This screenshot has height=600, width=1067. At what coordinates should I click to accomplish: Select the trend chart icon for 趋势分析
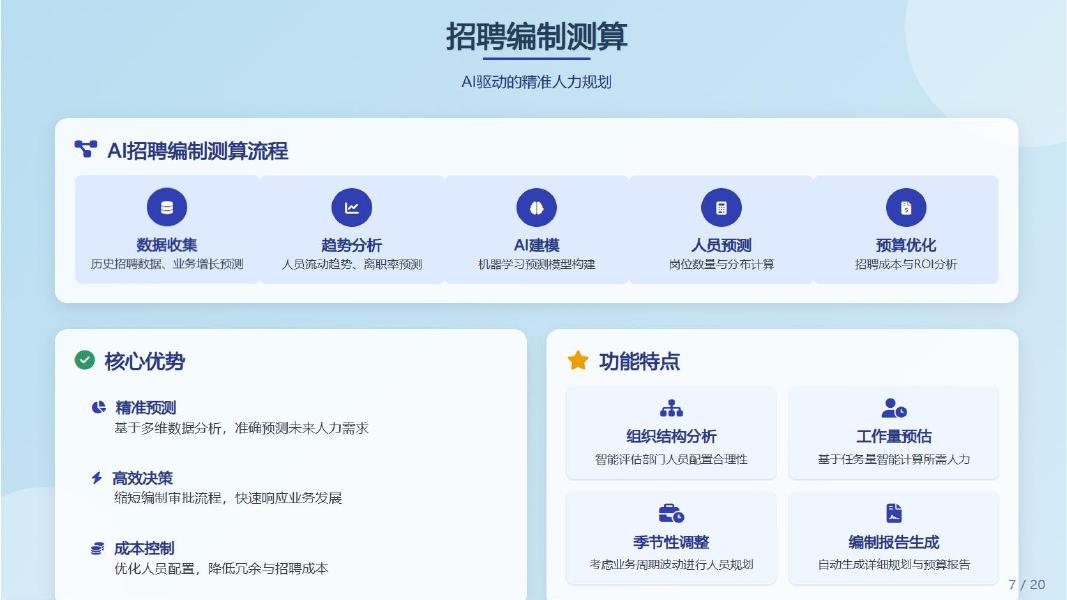tap(352, 206)
